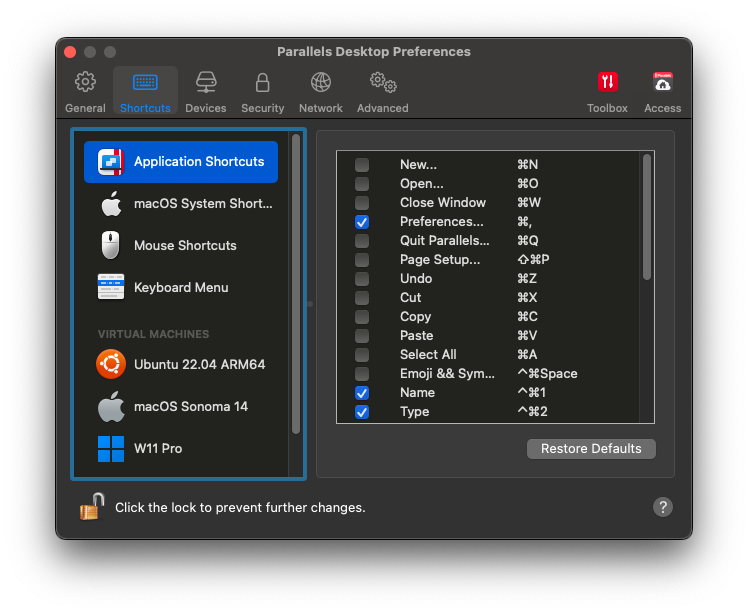This screenshot has height=613, width=748.
Task: Switch to the General tab
Action: pos(85,90)
